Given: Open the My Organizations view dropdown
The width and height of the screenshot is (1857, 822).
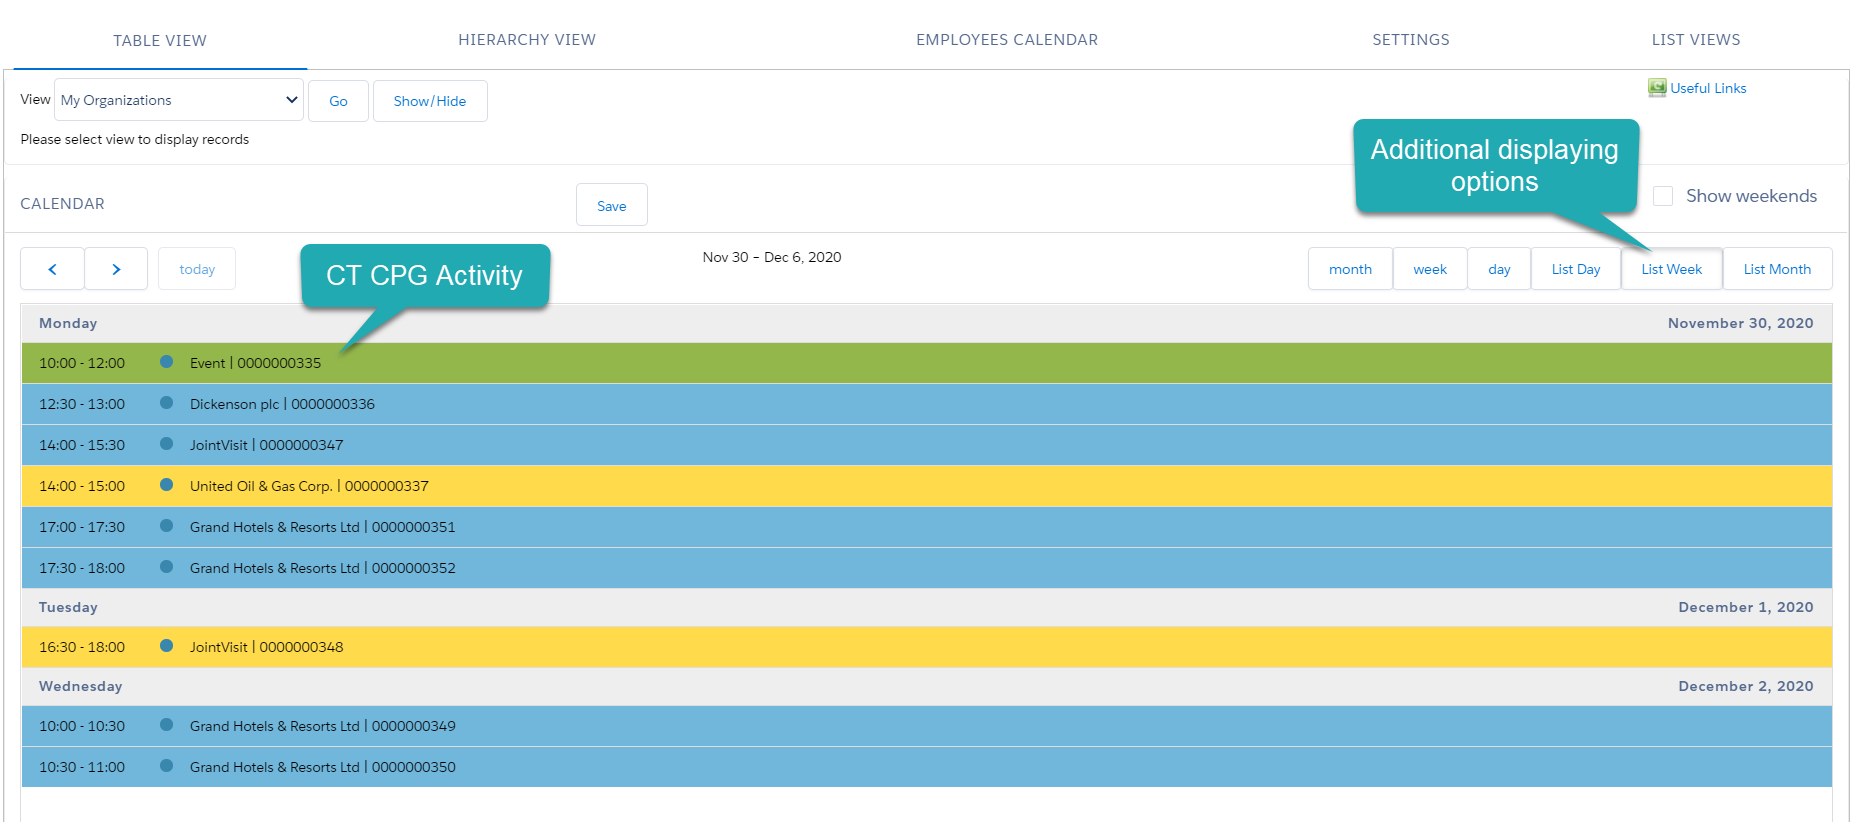Looking at the screenshot, I should [x=179, y=100].
